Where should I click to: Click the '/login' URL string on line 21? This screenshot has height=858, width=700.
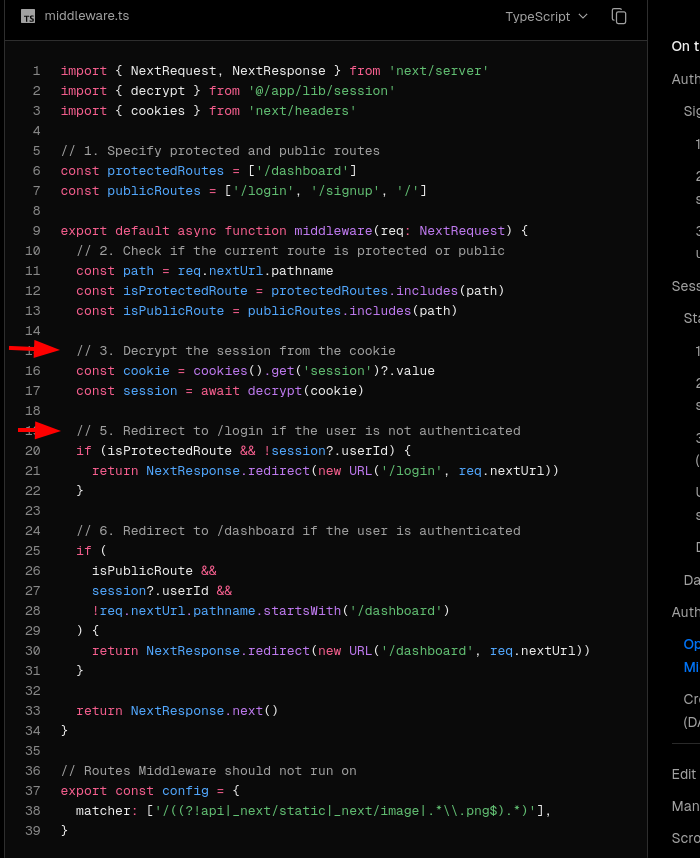click(x=412, y=471)
